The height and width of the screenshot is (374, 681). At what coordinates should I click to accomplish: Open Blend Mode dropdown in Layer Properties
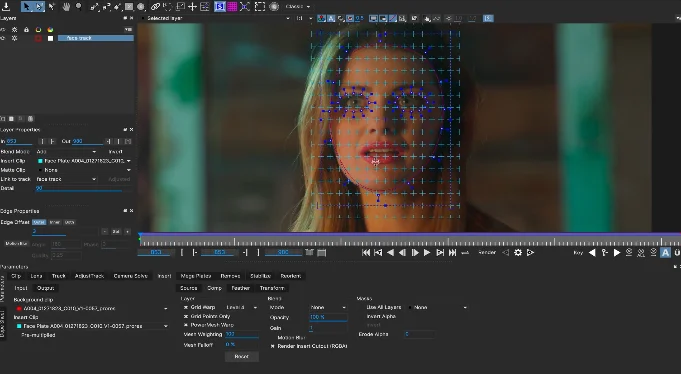click(66, 152)
